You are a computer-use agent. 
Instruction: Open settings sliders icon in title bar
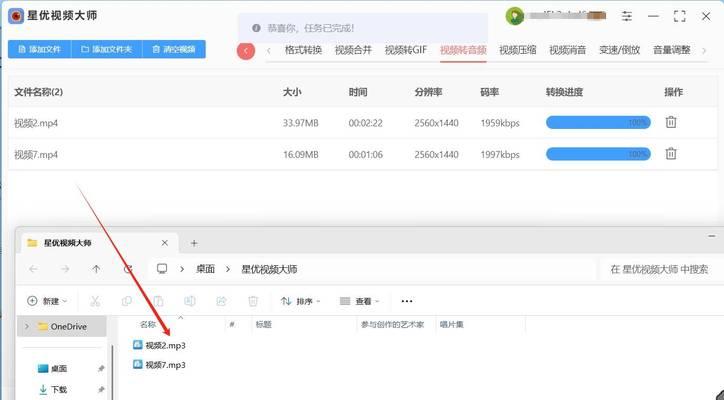(x=627, y=17)
